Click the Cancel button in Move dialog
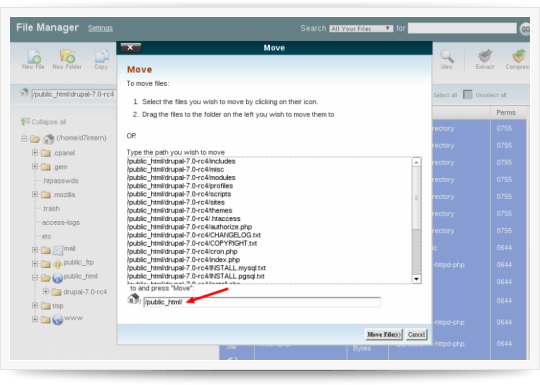Viewport: 540px width, 385px height. (416, 334)
